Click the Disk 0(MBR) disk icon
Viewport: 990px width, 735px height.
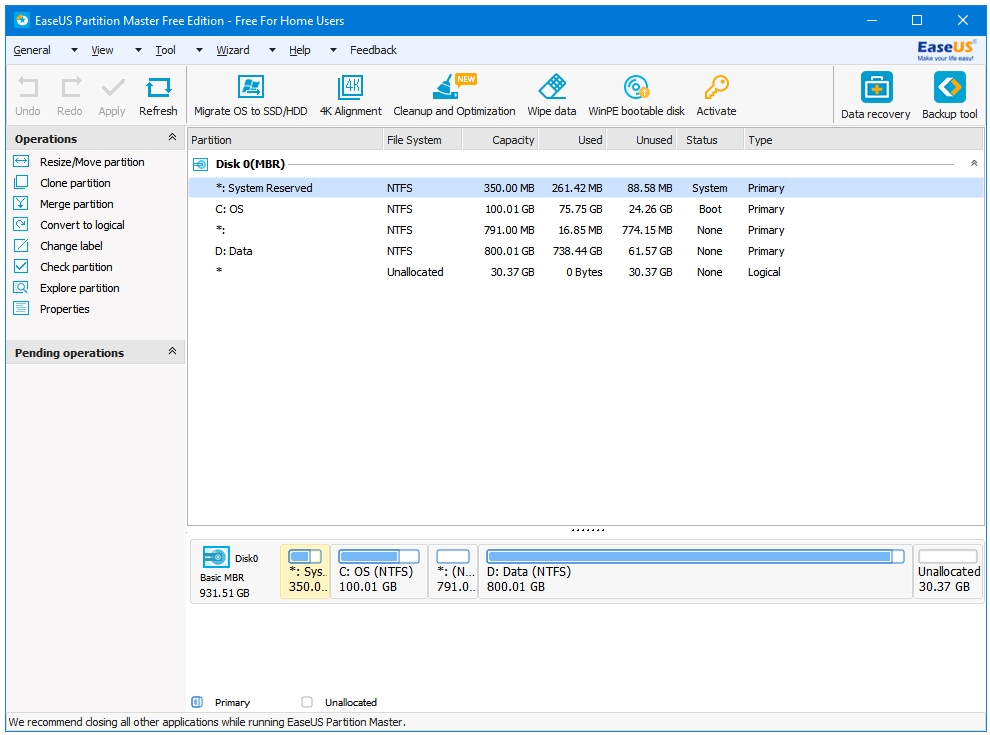click(x=200, y=164)
